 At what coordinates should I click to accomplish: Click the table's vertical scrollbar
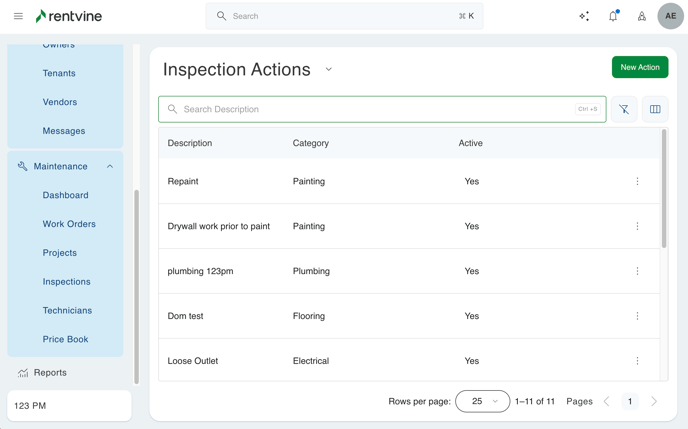[x=664, y=190]
